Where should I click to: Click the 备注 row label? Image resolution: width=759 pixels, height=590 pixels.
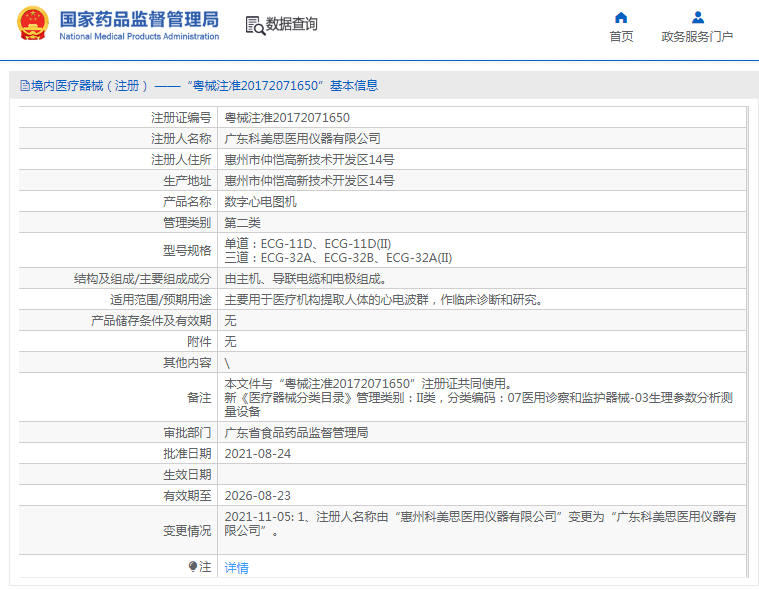[199, 398]
